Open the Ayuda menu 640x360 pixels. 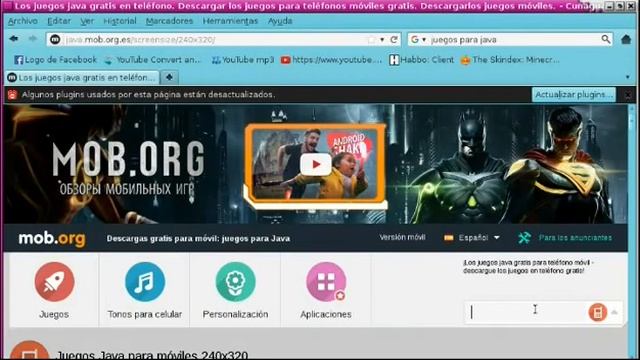pyautogui.click(x=280, y=21)
